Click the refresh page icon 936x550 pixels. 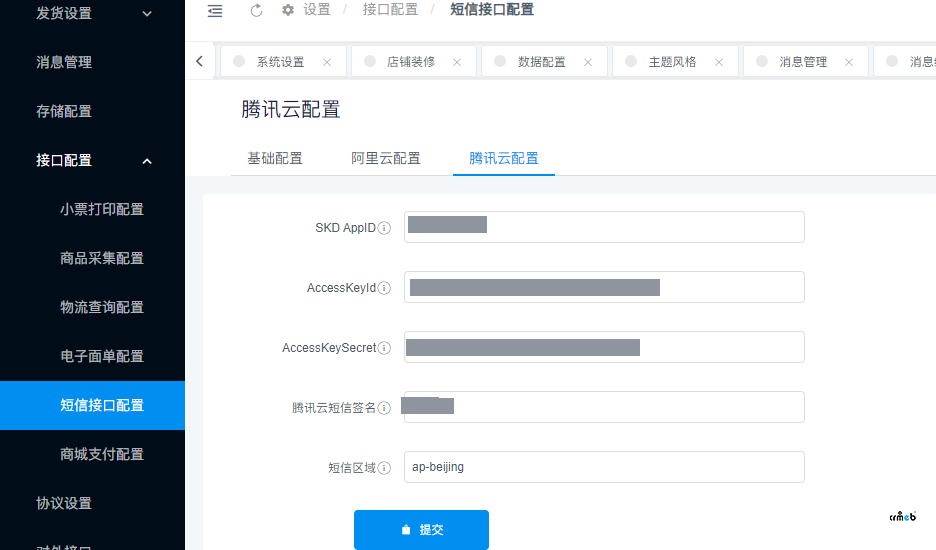pos(256,11)
